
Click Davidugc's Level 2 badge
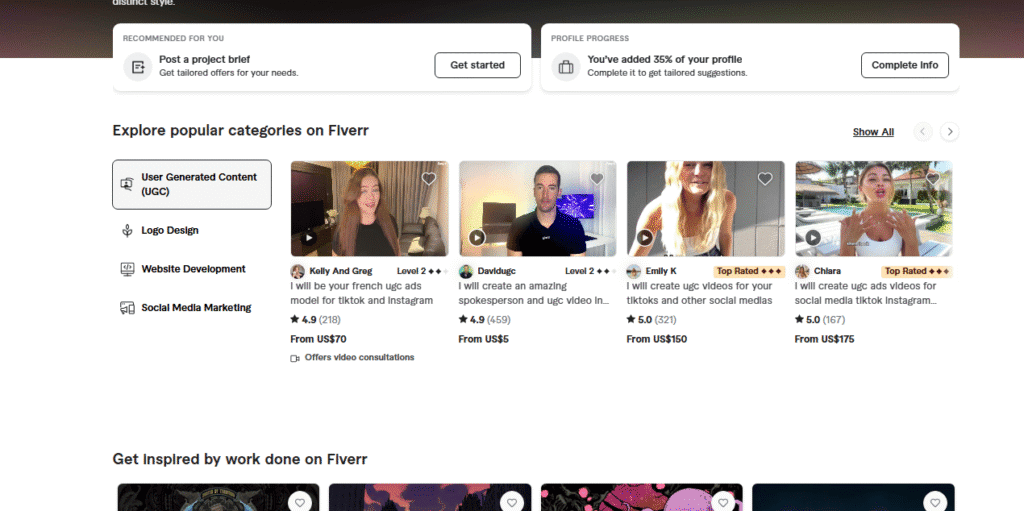point(590,271)
